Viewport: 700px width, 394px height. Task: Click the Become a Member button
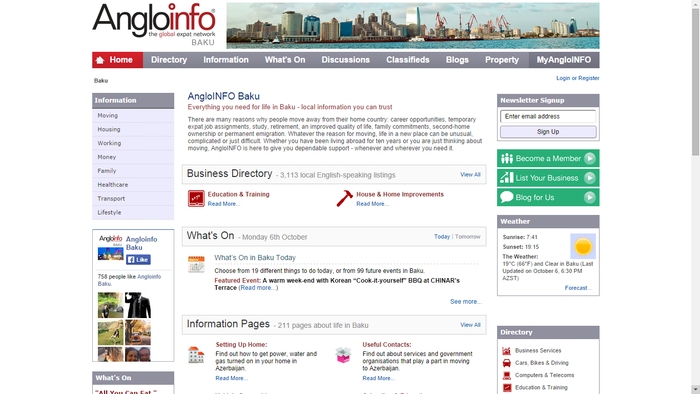[x=548, y=158]
